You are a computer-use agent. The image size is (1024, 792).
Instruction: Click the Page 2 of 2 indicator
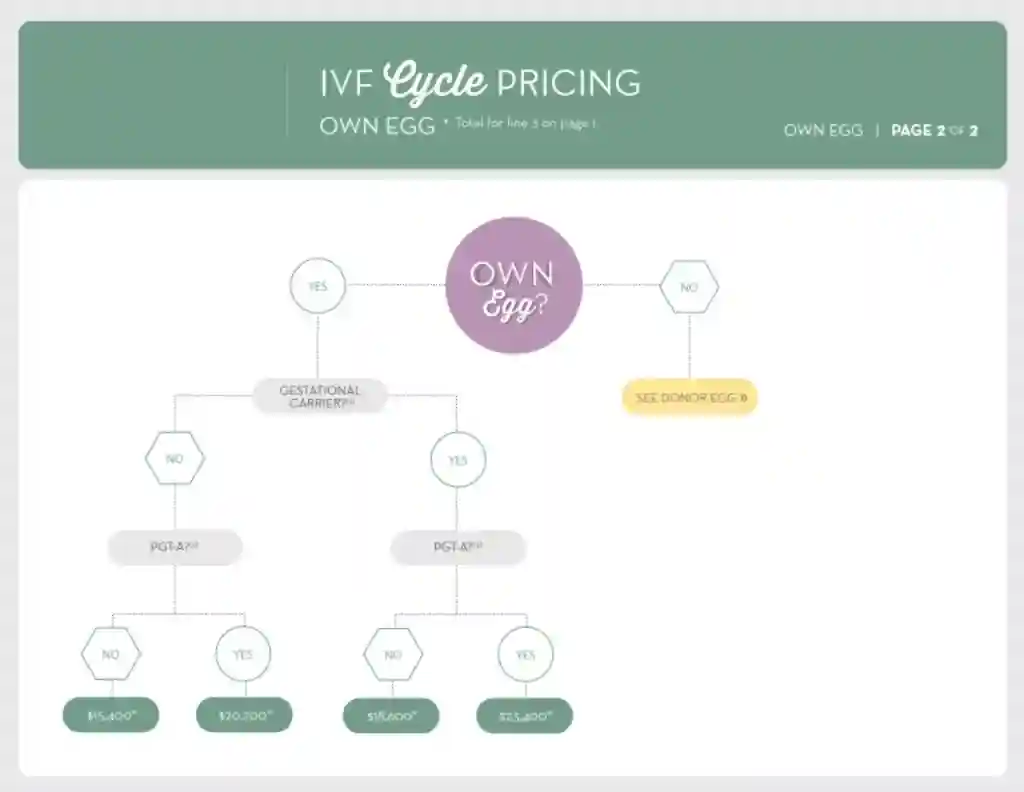(934, 130)
